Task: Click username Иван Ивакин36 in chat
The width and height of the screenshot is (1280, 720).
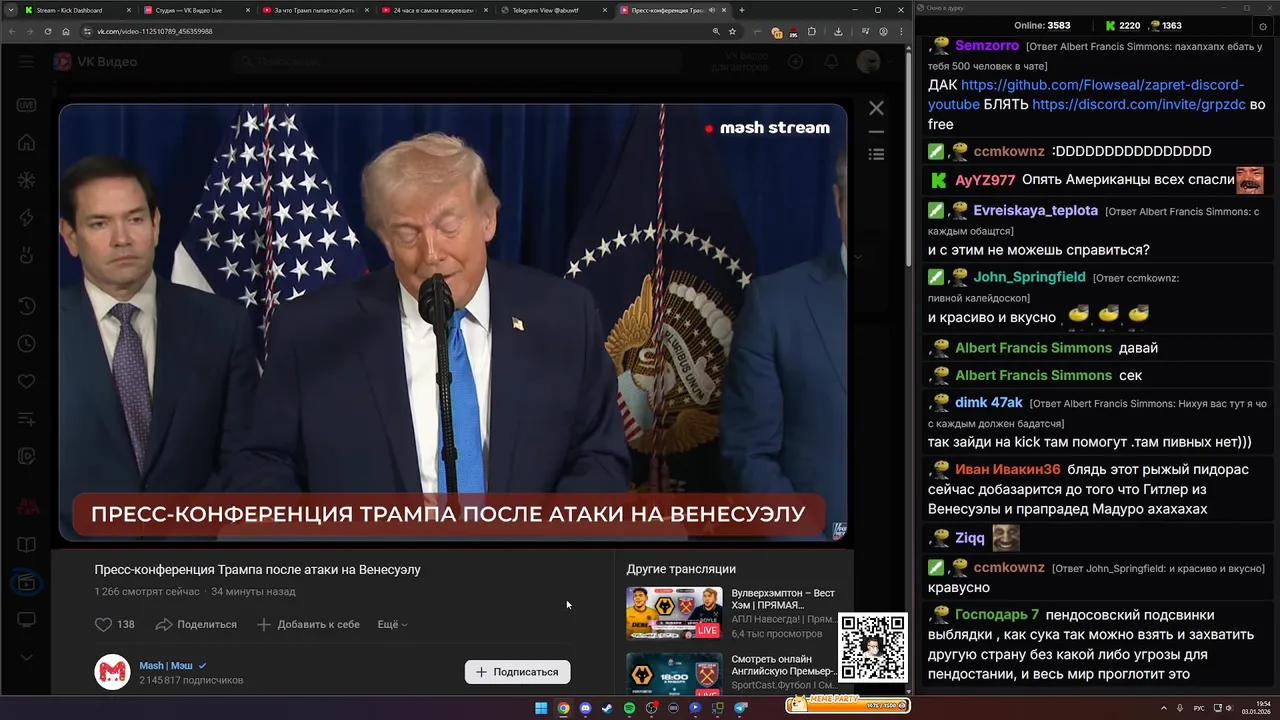Action: (x=1007, y=469)
